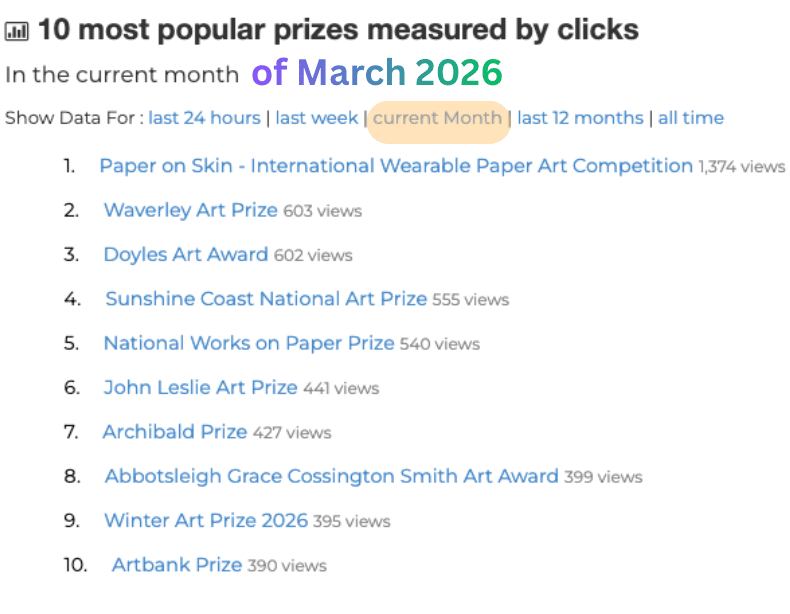Select the current Month filter

point(438,118)
